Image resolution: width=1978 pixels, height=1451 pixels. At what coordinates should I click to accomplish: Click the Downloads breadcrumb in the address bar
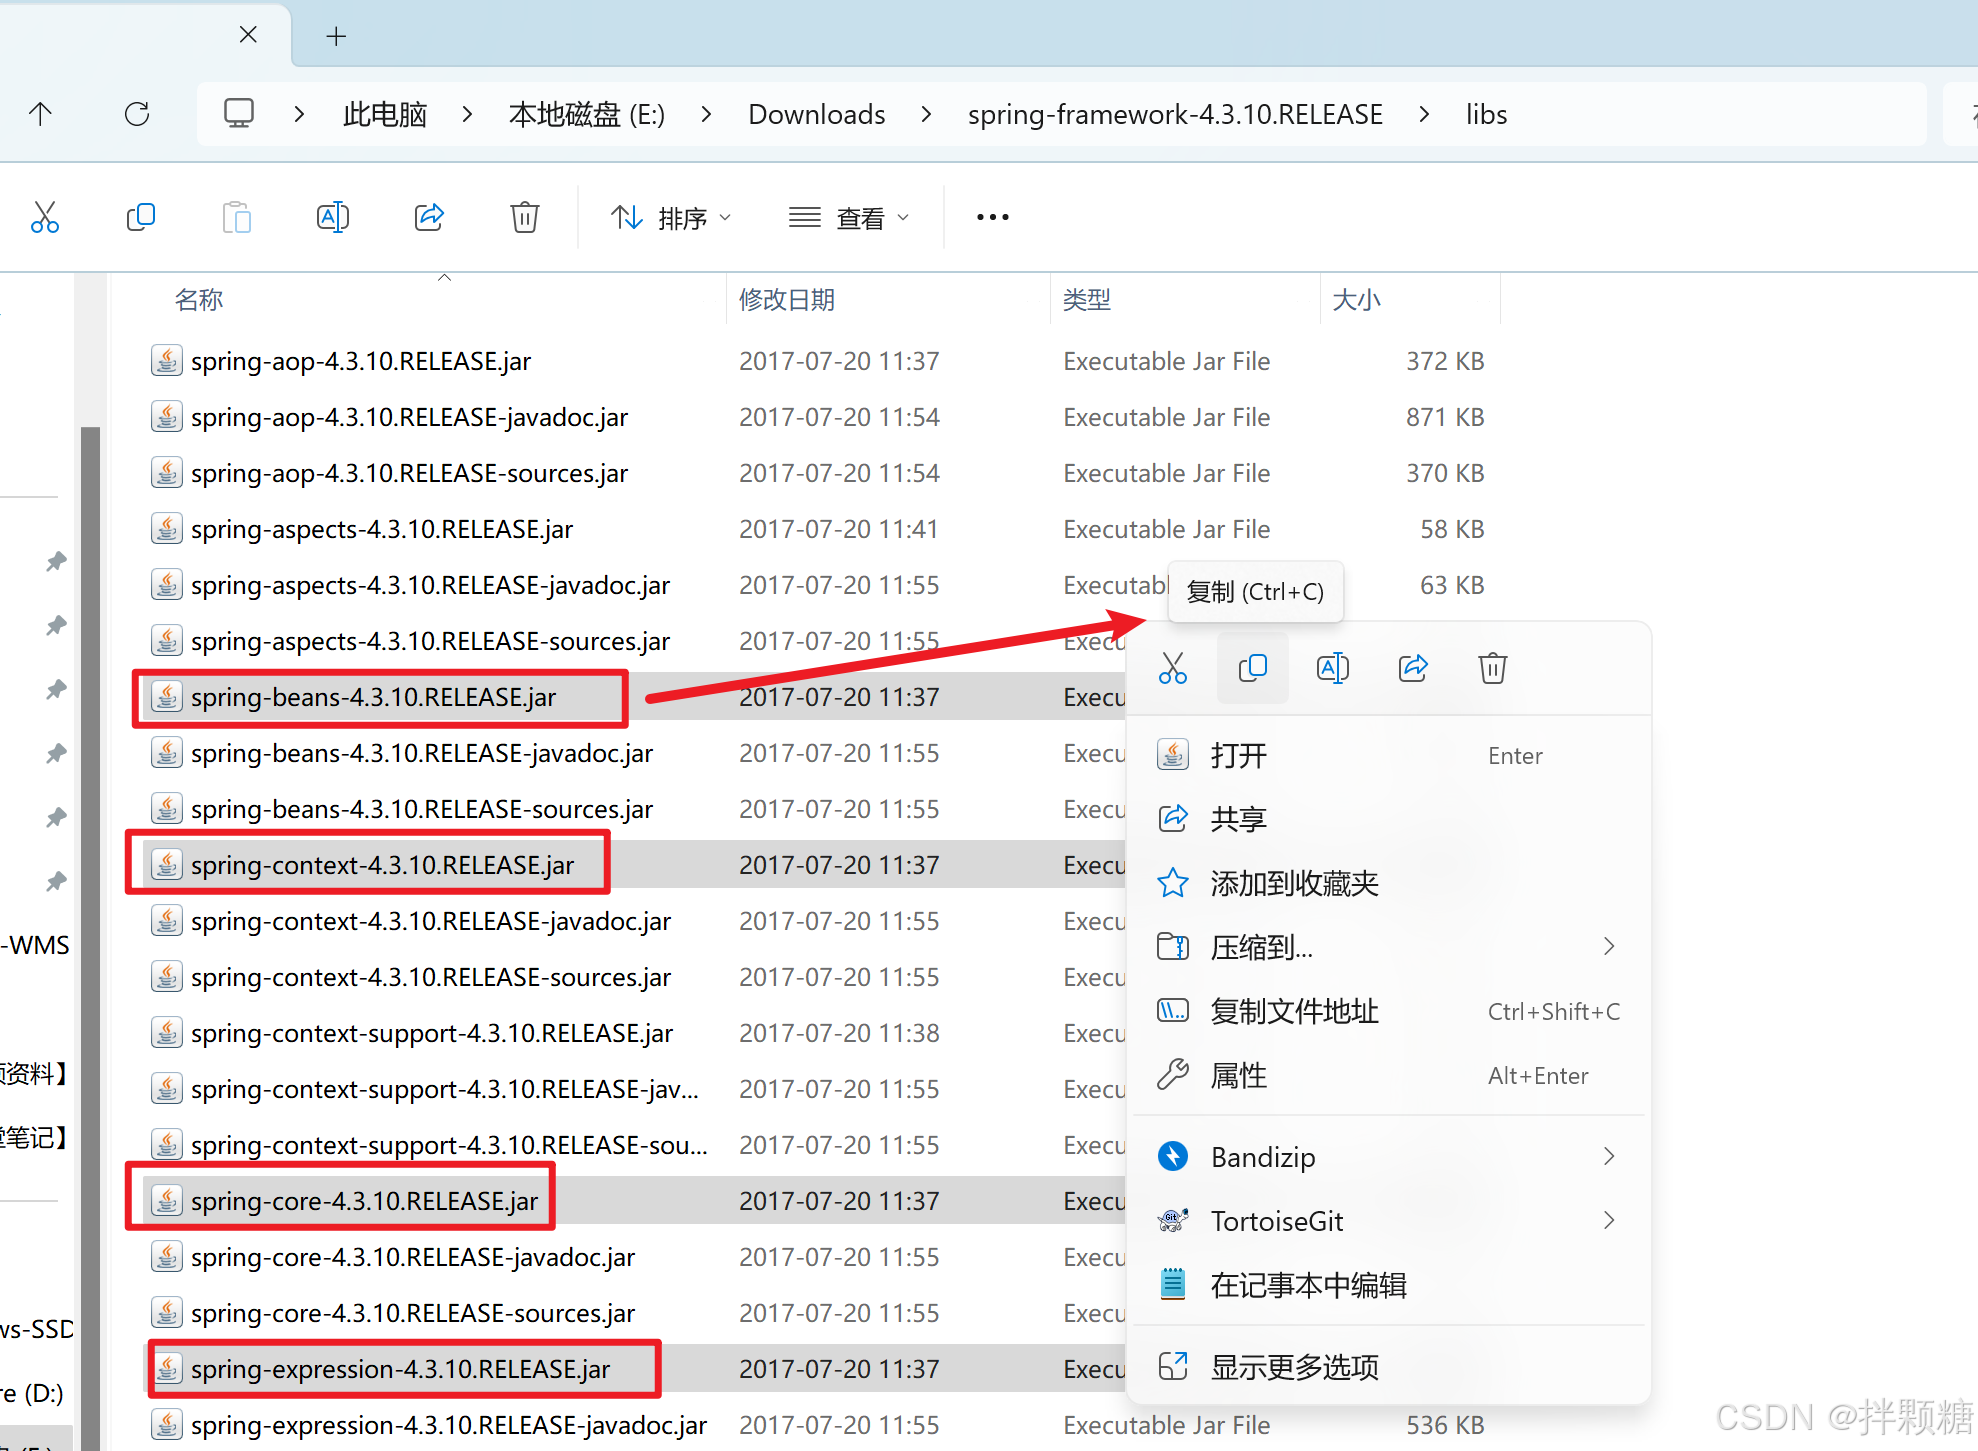[x=816, y=115]
